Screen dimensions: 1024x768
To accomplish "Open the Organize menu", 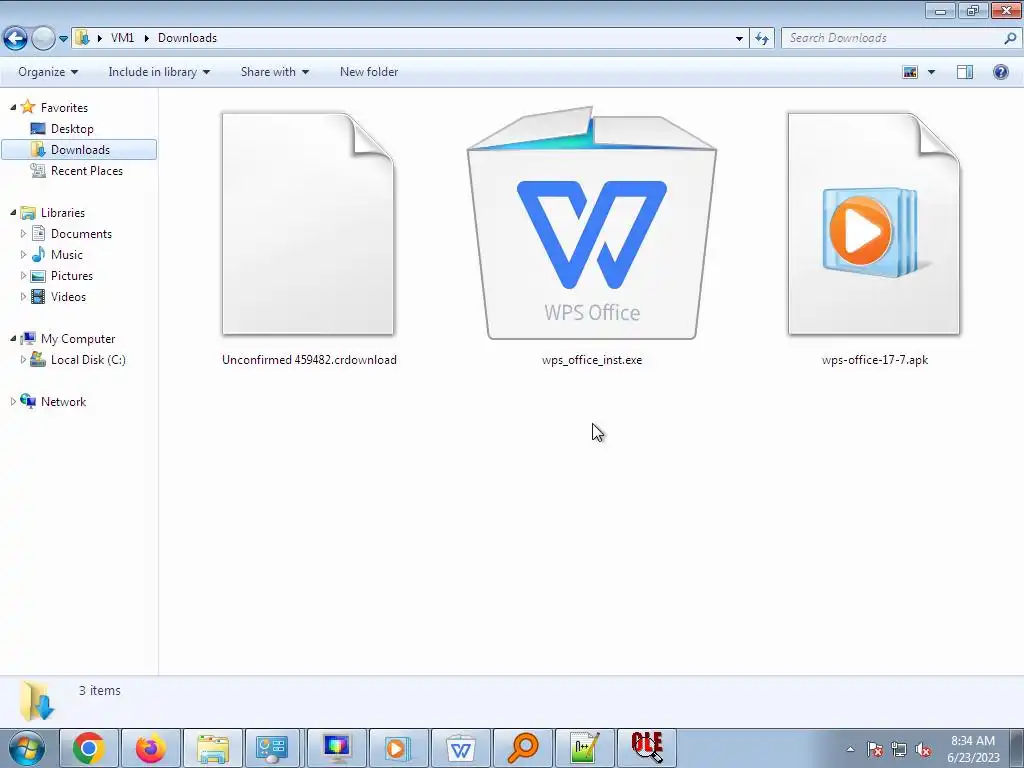I will pos(48,72).
